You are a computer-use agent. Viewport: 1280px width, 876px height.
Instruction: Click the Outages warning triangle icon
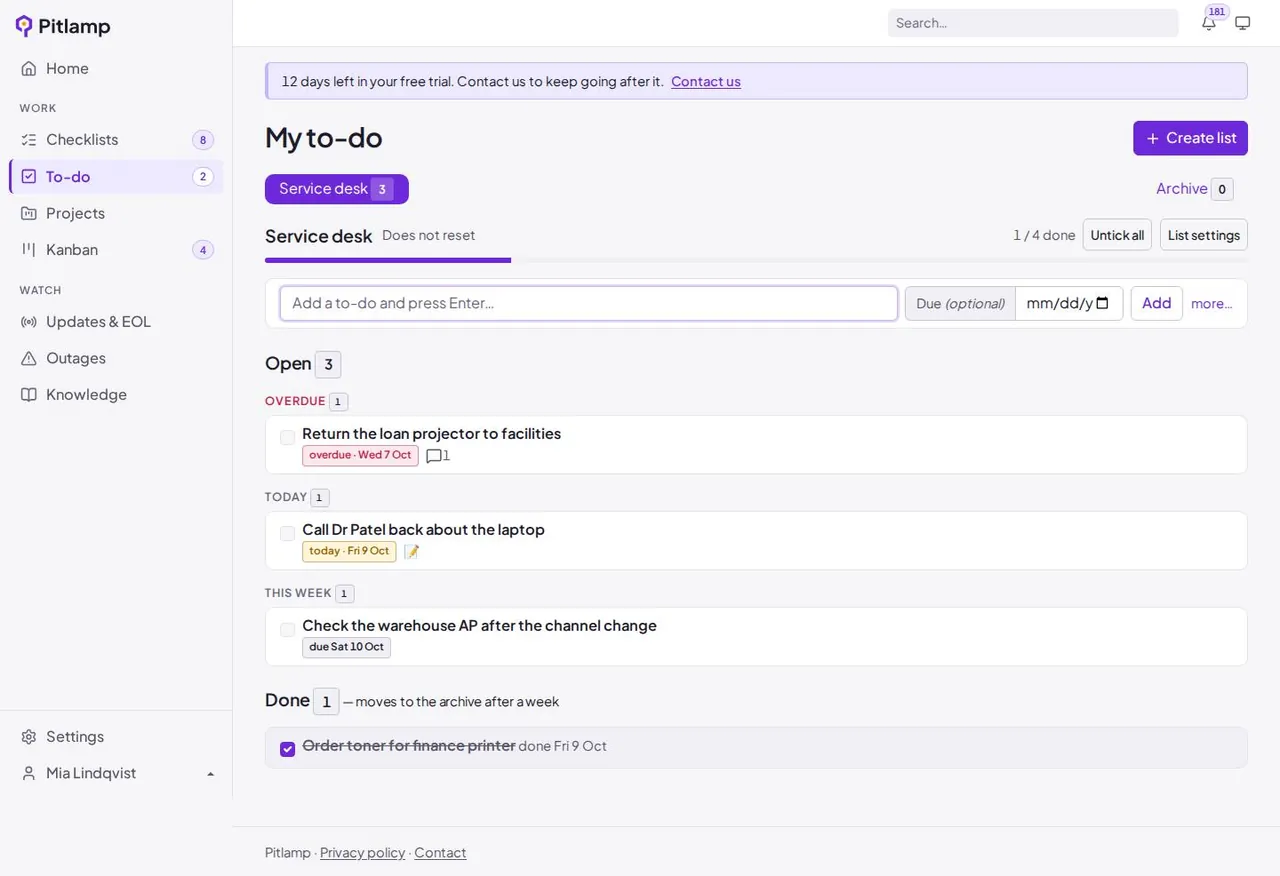29,358
